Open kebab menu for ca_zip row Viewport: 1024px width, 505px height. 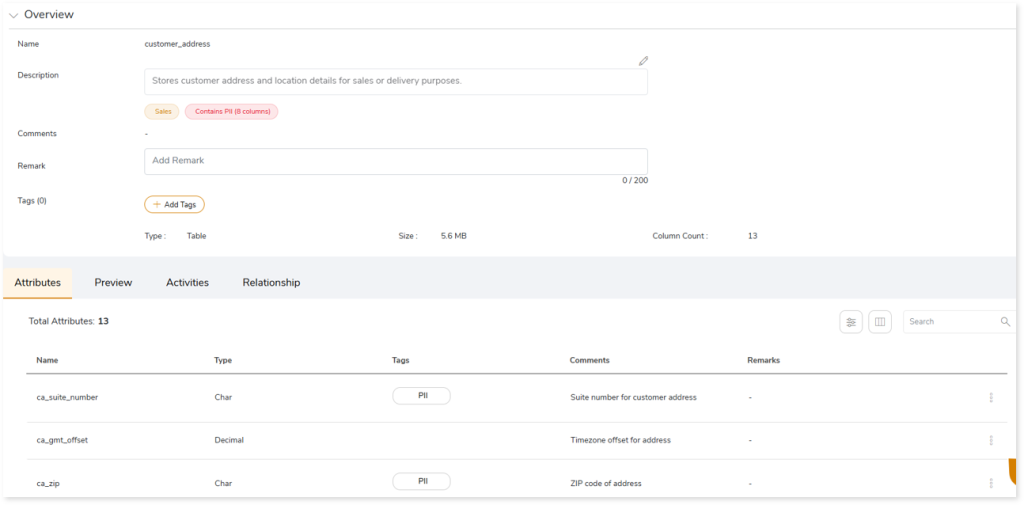991,483
